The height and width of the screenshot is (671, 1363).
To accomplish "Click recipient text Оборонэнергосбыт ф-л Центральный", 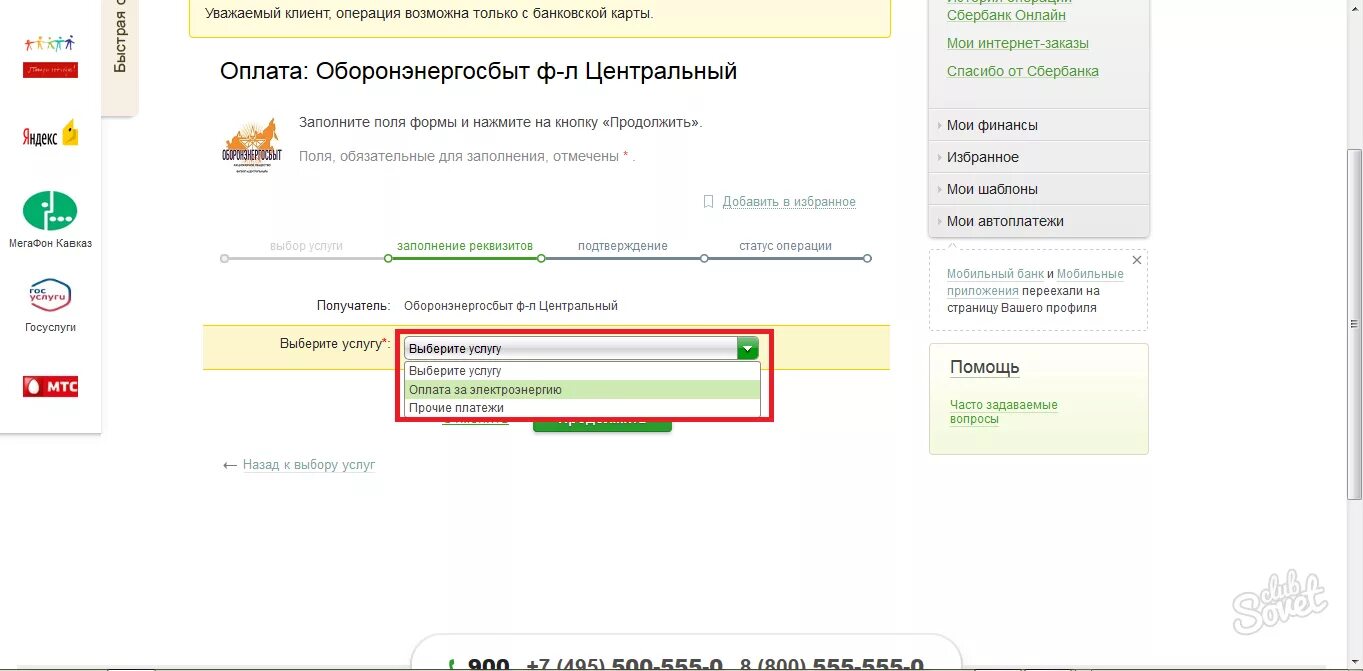I will pos(511,306).
